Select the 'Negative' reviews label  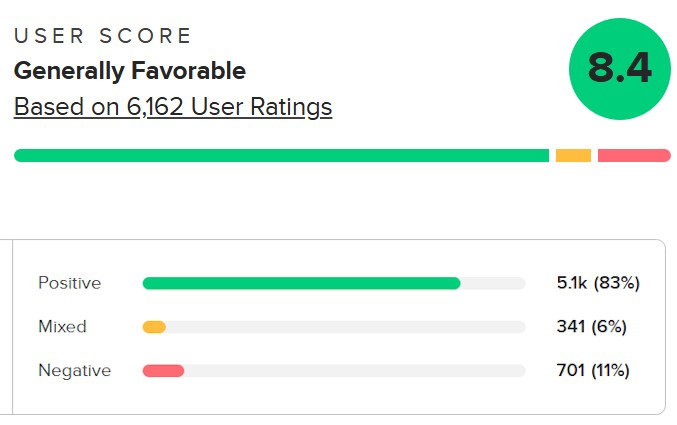pyautogui.click(x=74, y=370)
